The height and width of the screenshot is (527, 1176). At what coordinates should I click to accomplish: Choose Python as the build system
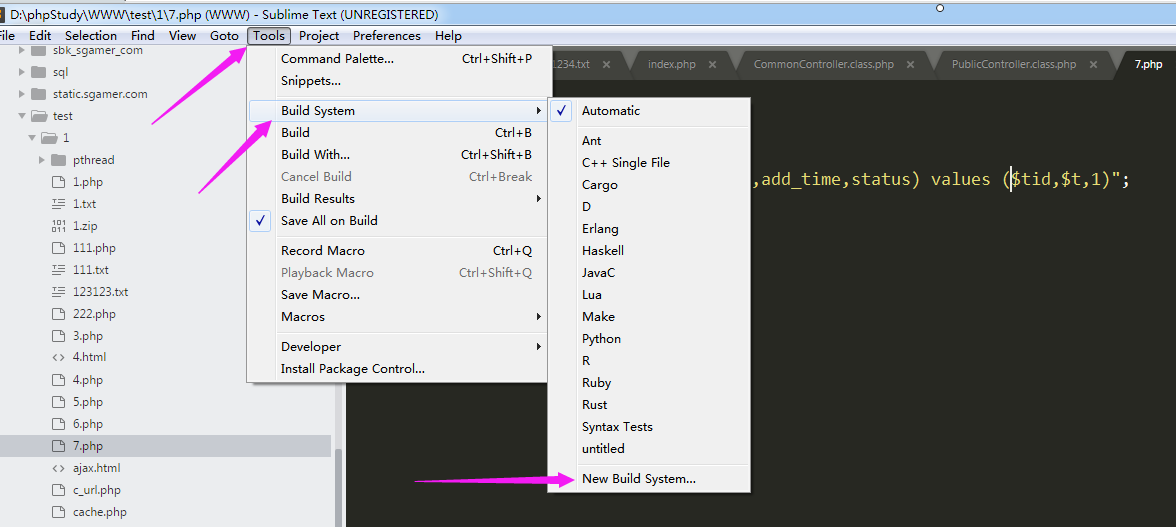601,339
